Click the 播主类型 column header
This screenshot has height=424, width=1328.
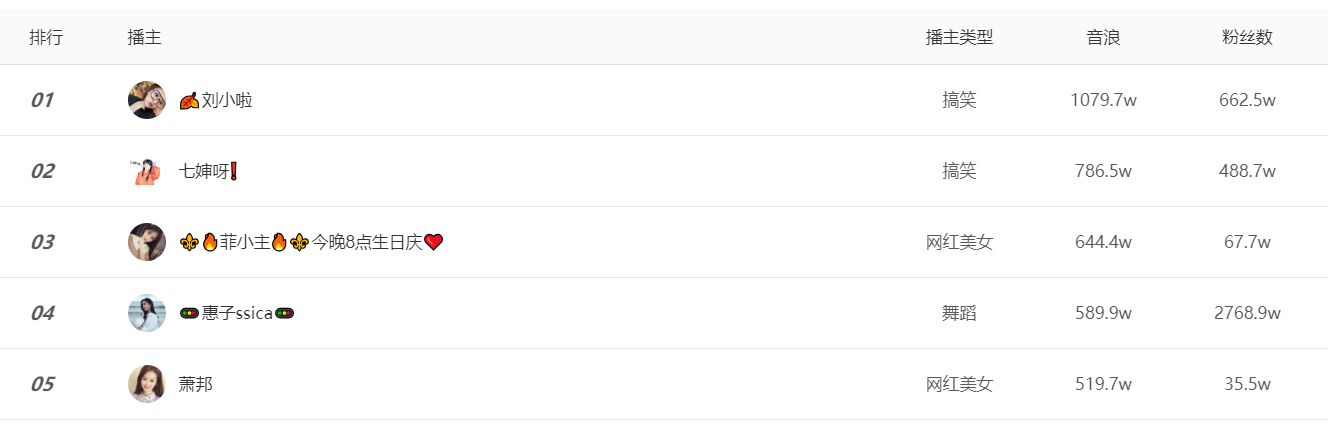[x=959, y=38]
